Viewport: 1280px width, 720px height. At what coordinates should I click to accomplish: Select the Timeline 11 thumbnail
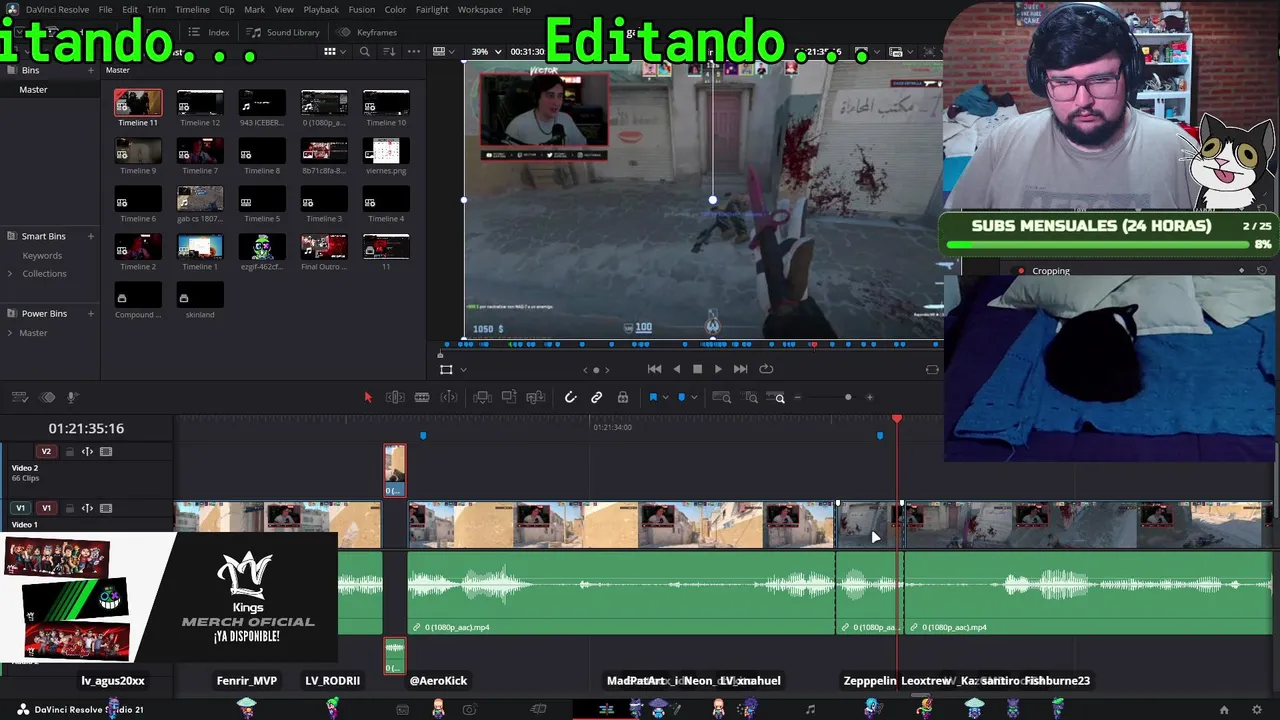(x=138, y=103)
